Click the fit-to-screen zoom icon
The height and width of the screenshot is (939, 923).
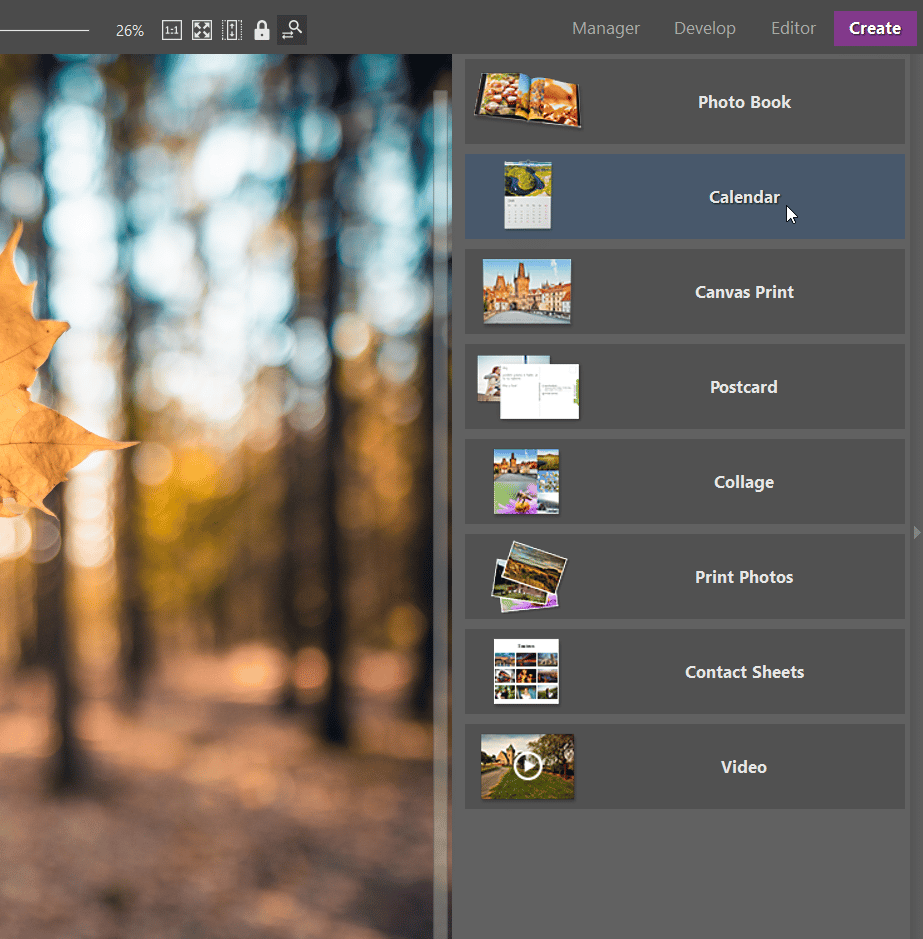202,30
